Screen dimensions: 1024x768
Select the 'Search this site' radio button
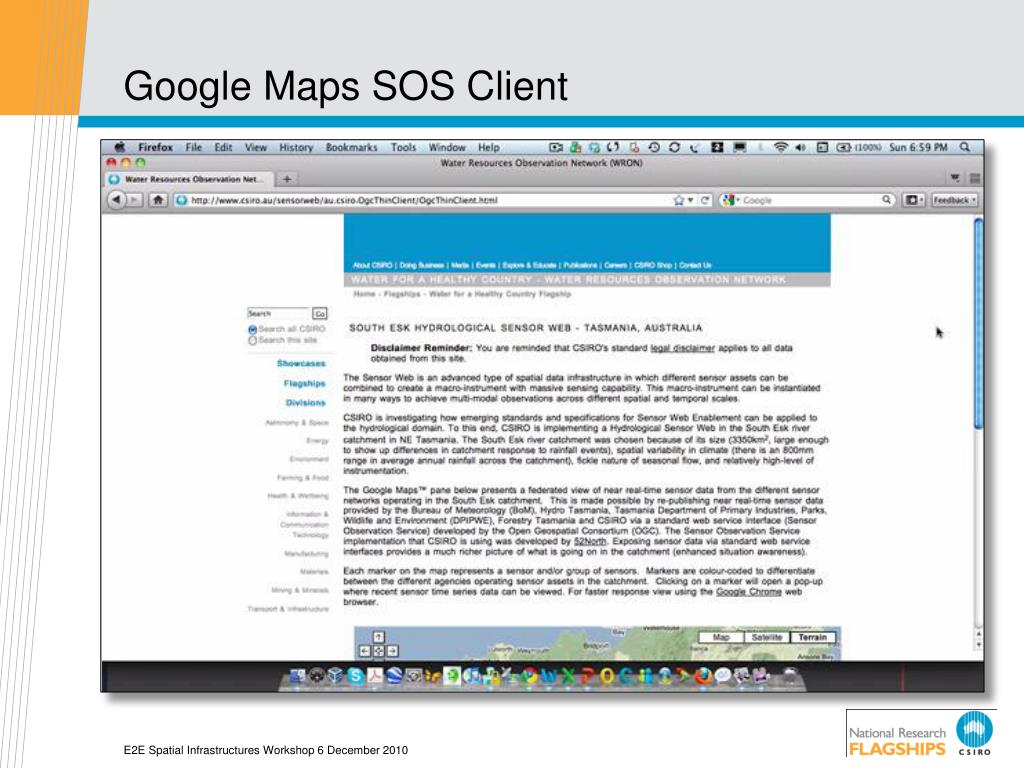click(252, 340)
